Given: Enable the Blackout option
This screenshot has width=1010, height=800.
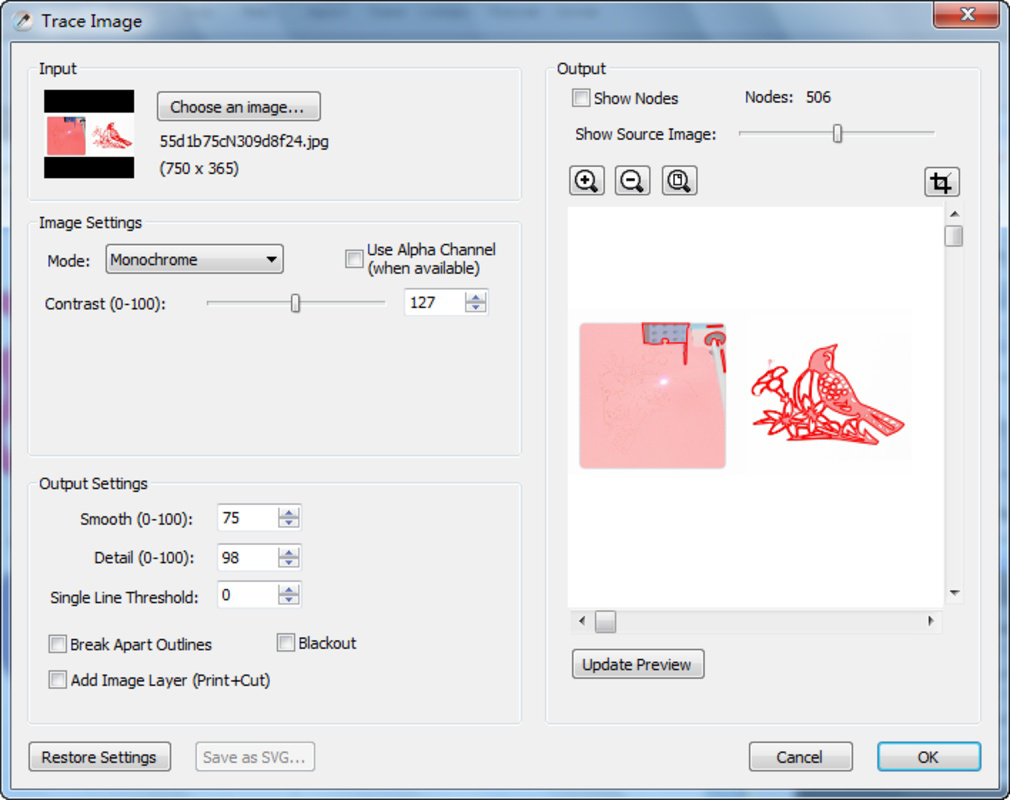Looking at the screenshot, I should 286,643.
